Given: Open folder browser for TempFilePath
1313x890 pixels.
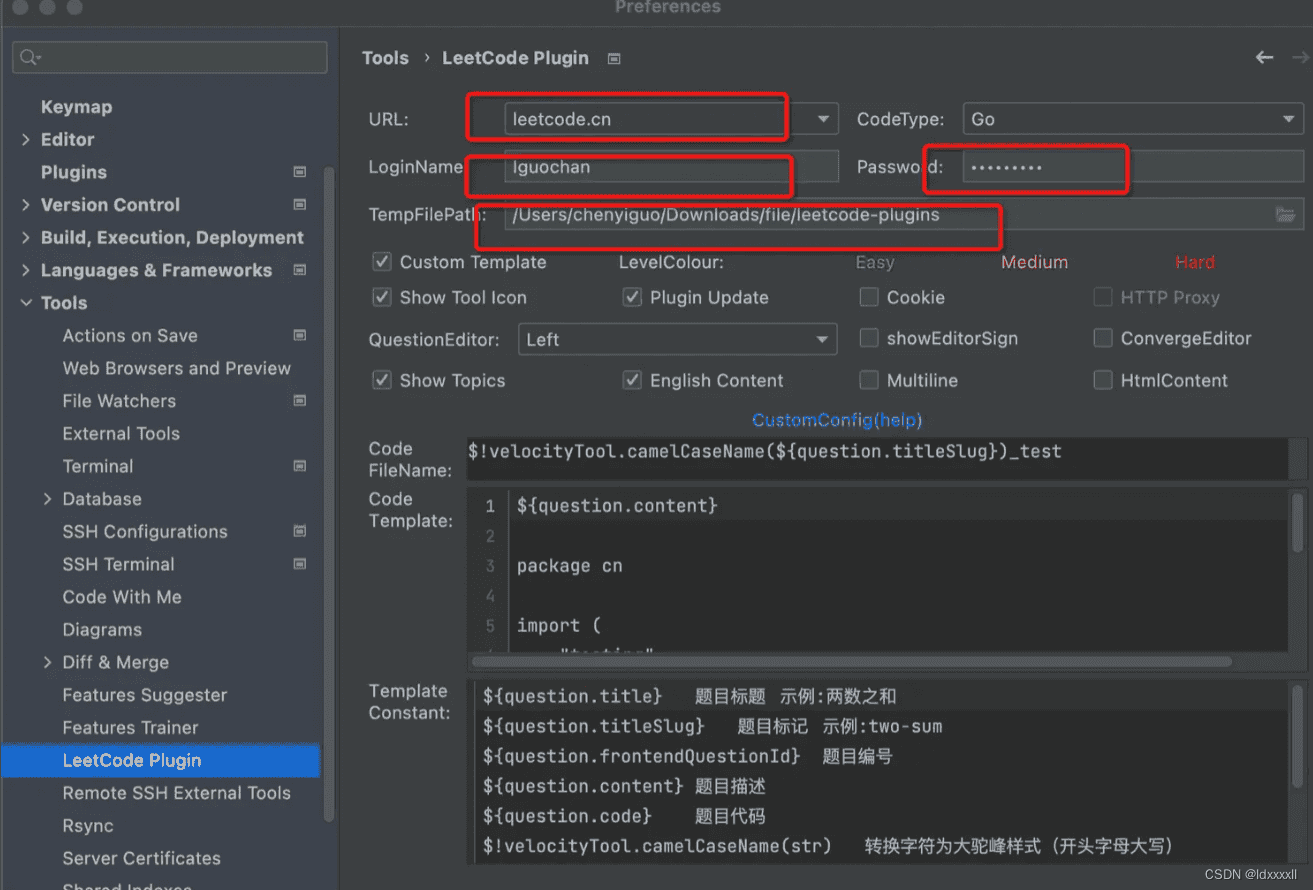Looking at the screenshot, I should (1286, 215).
